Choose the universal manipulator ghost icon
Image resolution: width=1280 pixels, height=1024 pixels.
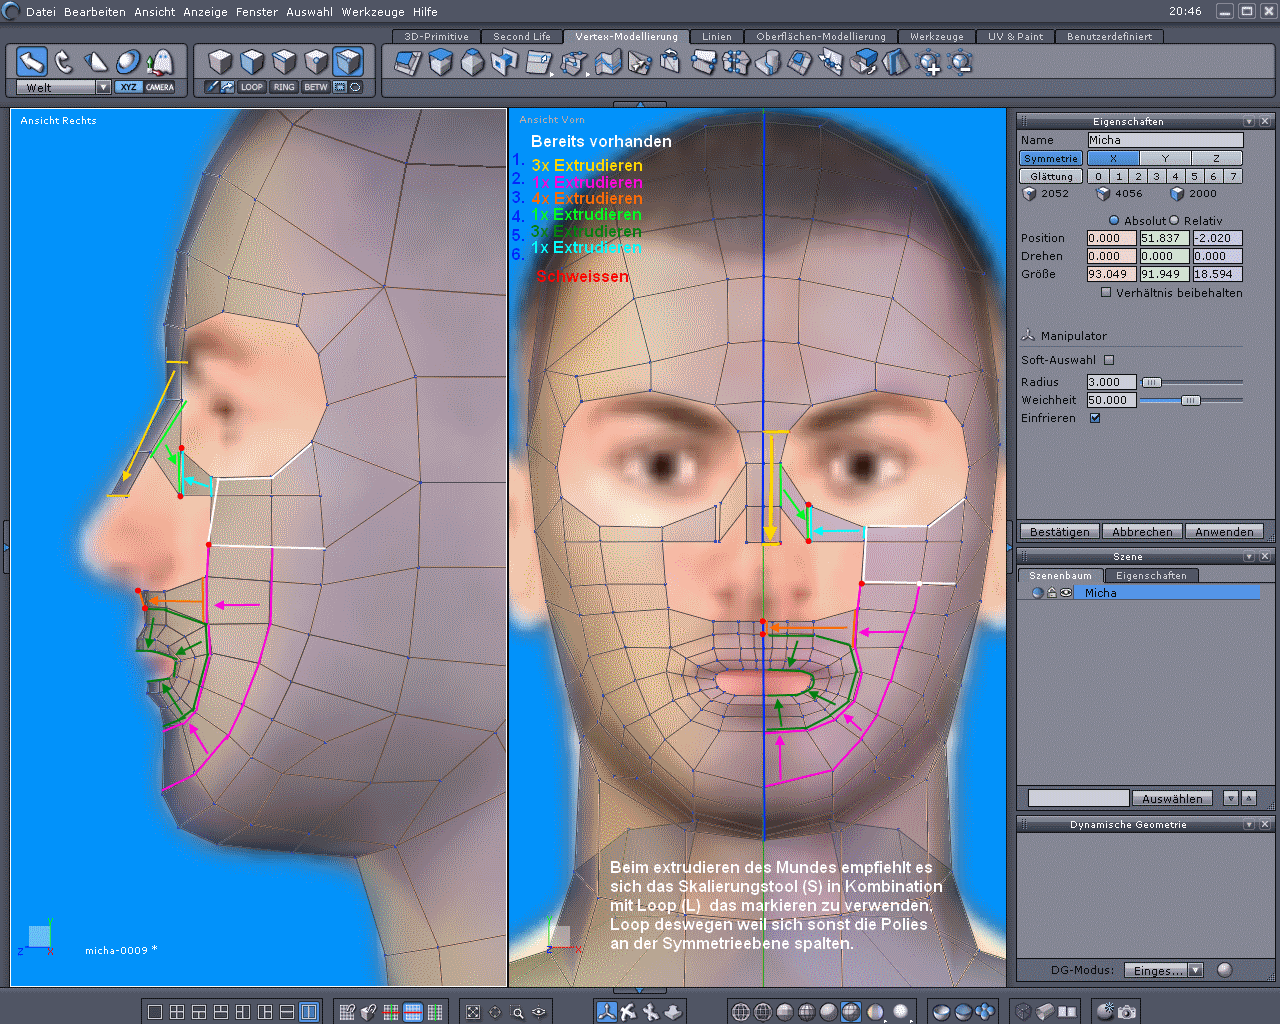coord(160,62)
